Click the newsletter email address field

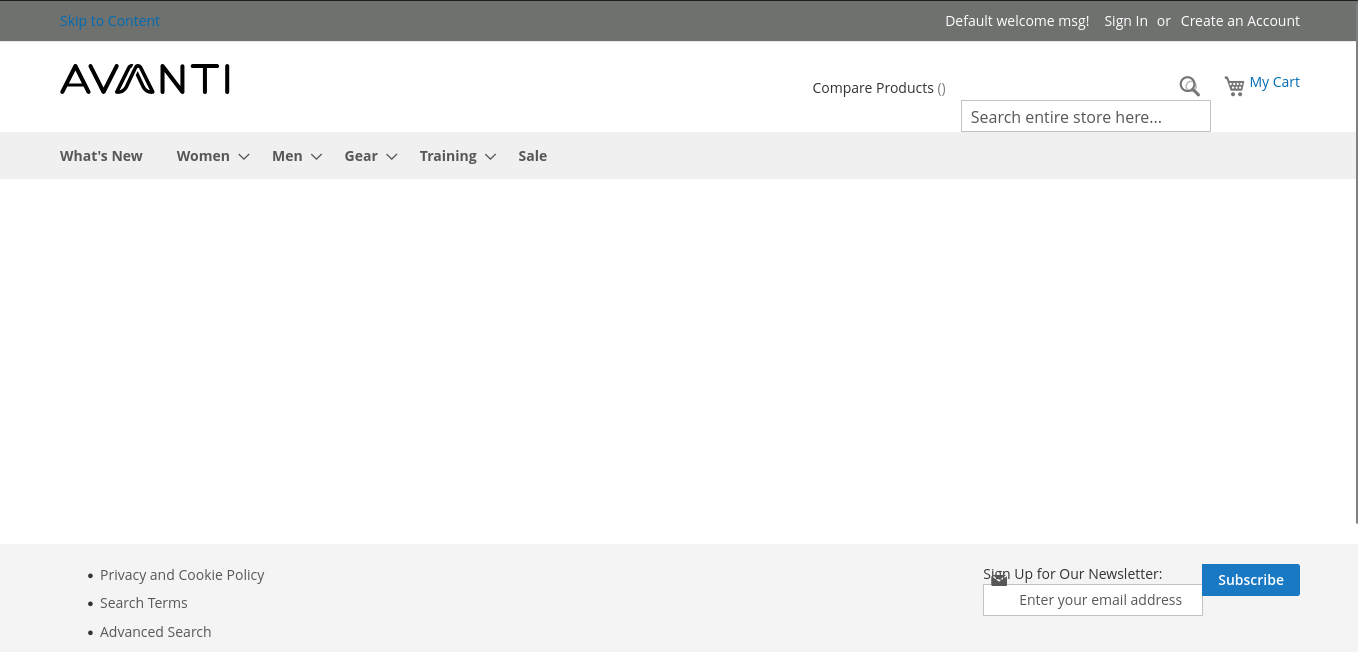point(1100,600)
